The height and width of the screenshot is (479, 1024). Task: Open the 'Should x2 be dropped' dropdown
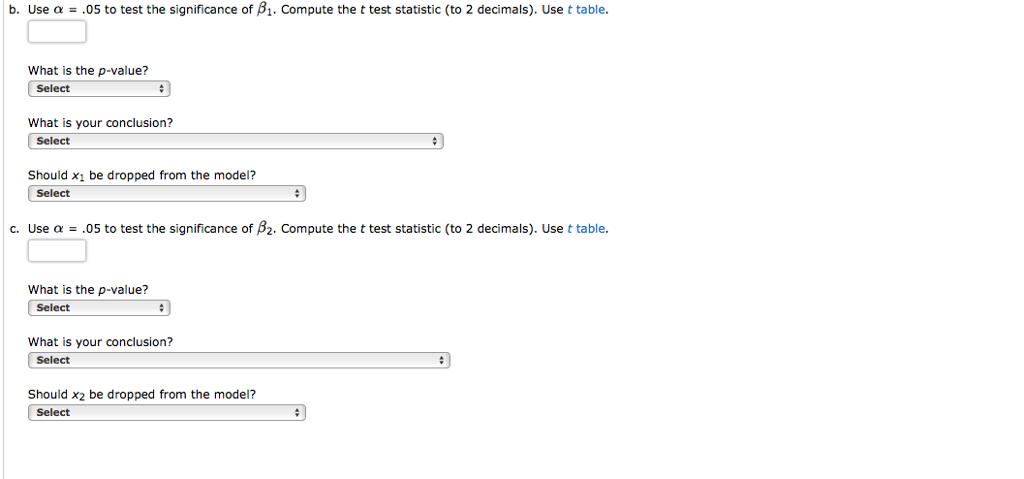pos(166,412)
